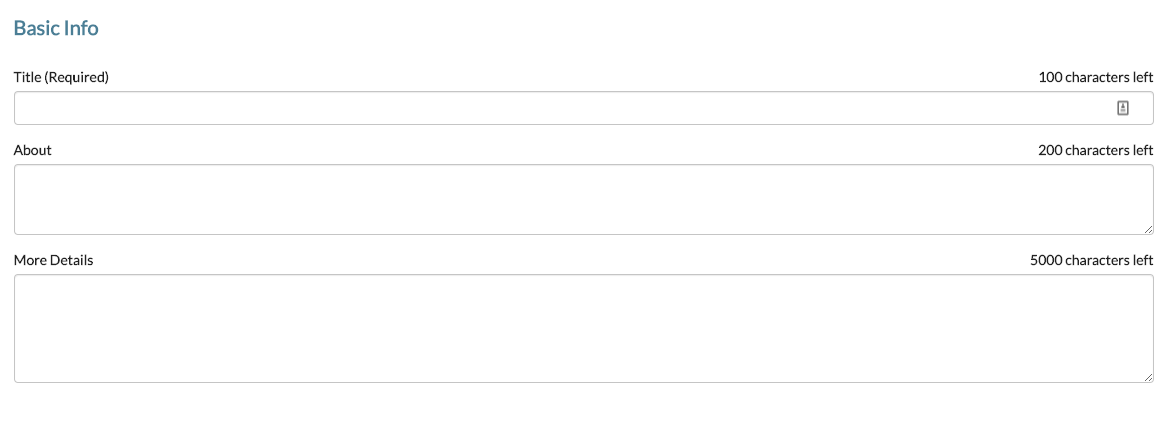
Task: Click the 200 characters left counter
Action: click(1096, 150)
